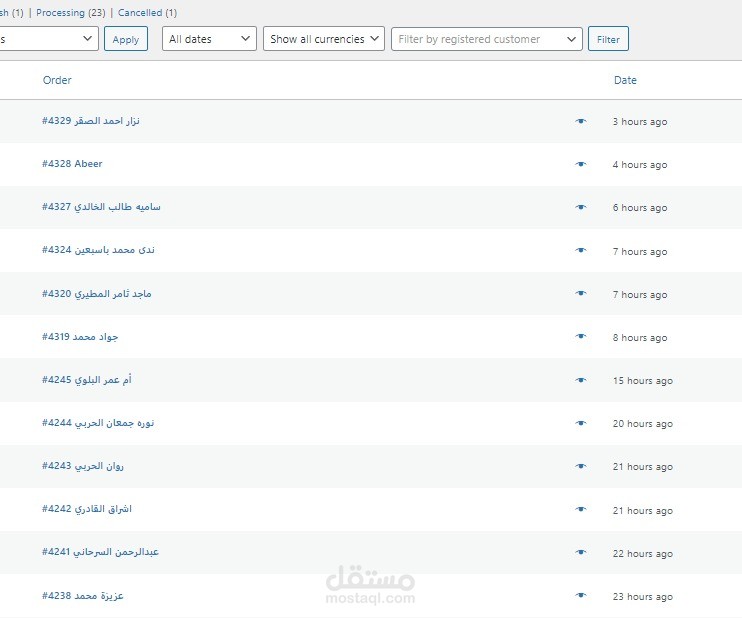Click the "15 hours ago" date

[643, 380]
